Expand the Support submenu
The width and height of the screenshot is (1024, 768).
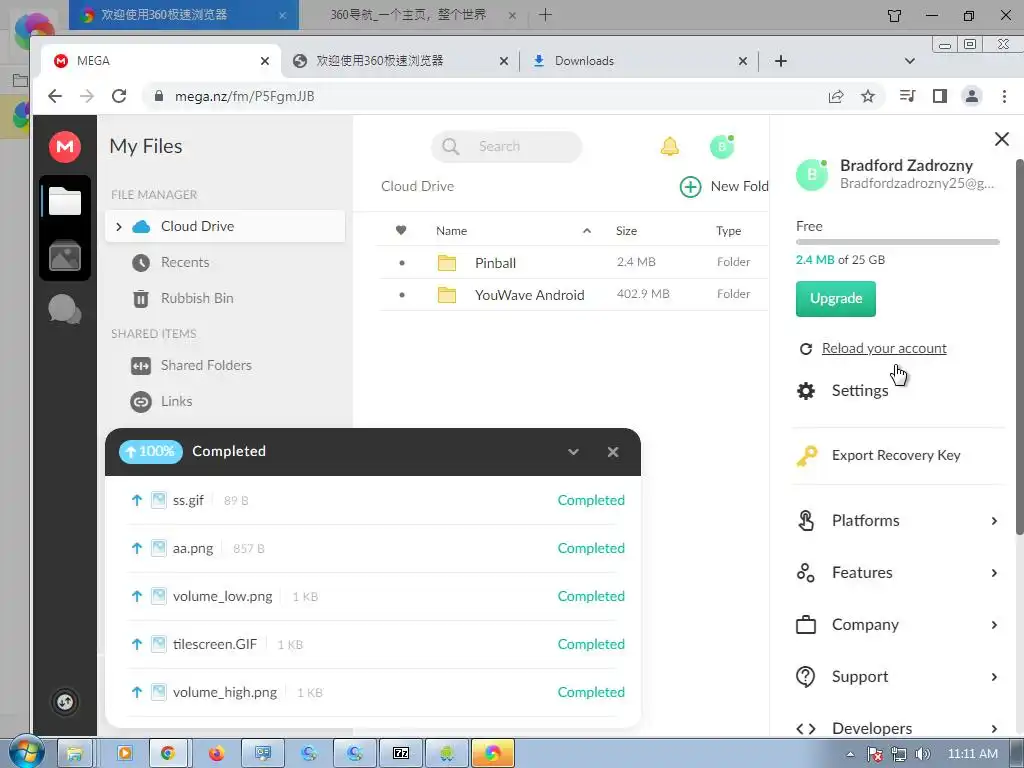click(x=896, y=677)
